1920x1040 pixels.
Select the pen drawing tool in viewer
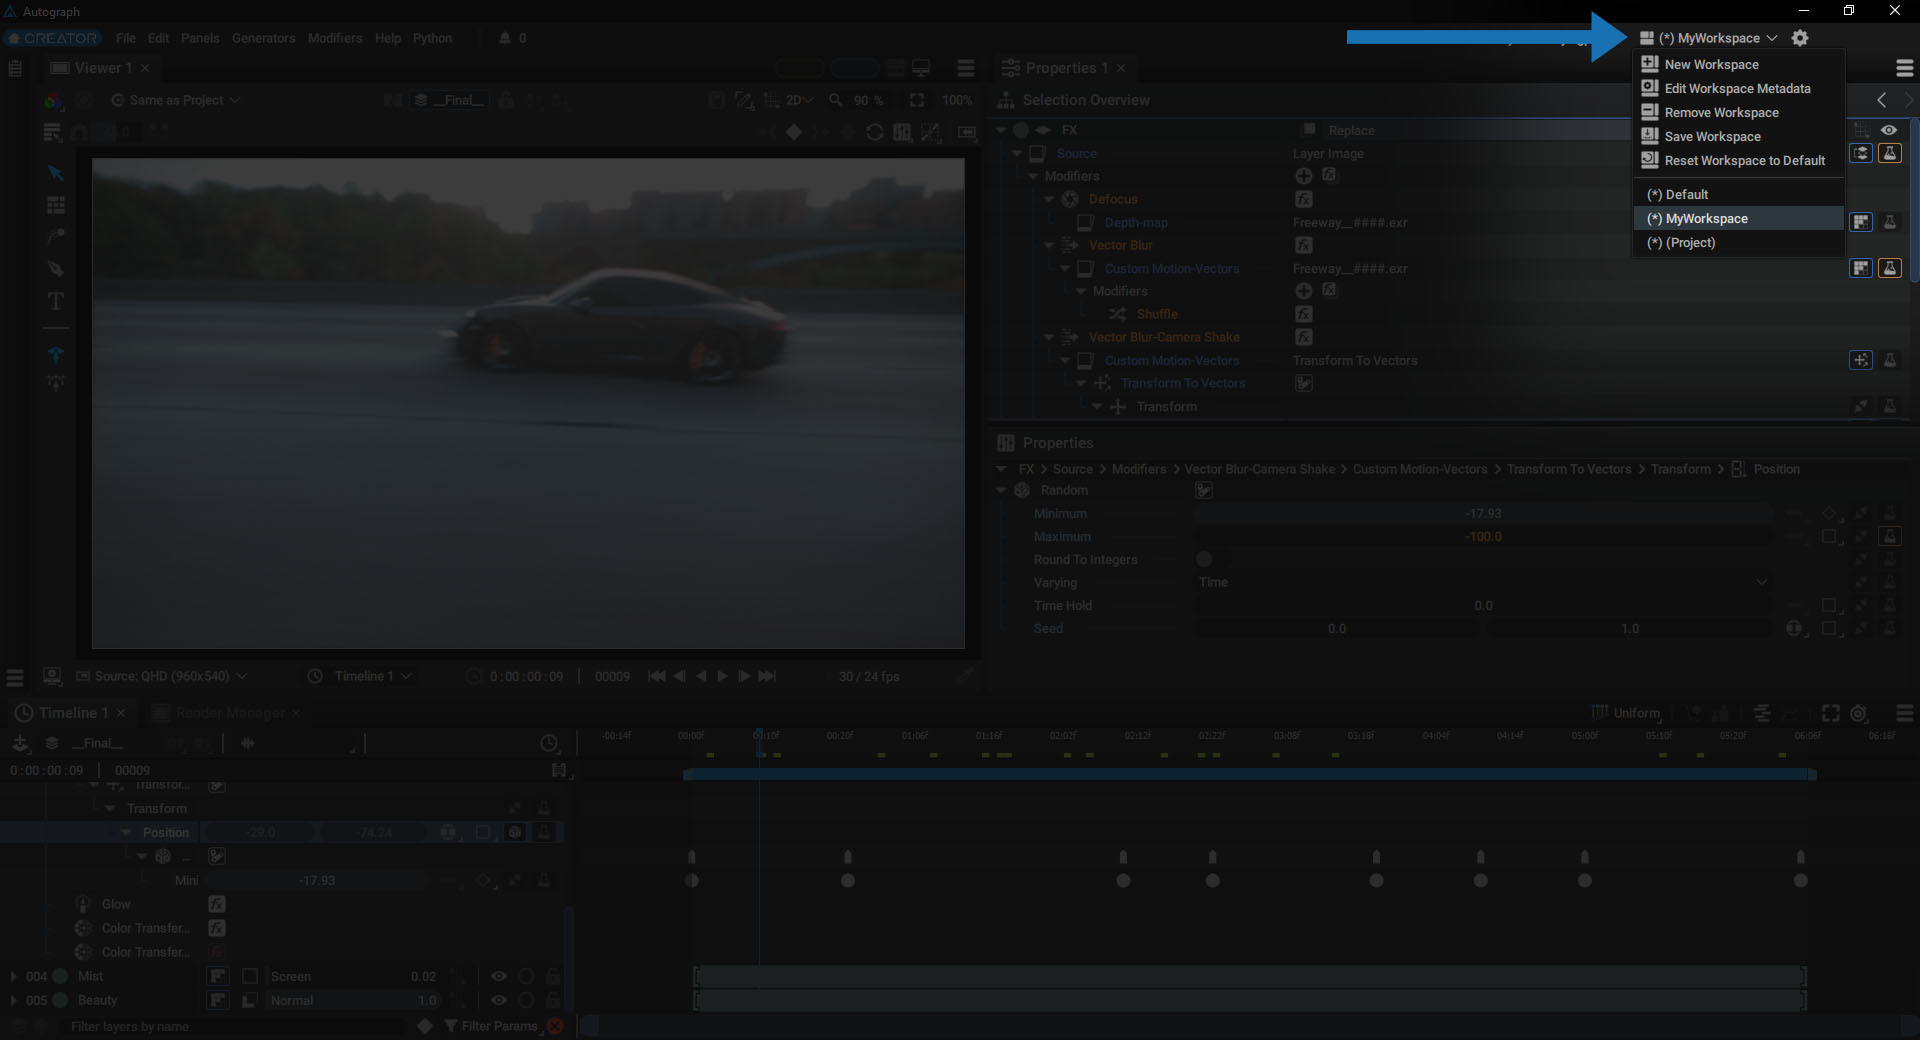tap(56, 268)
